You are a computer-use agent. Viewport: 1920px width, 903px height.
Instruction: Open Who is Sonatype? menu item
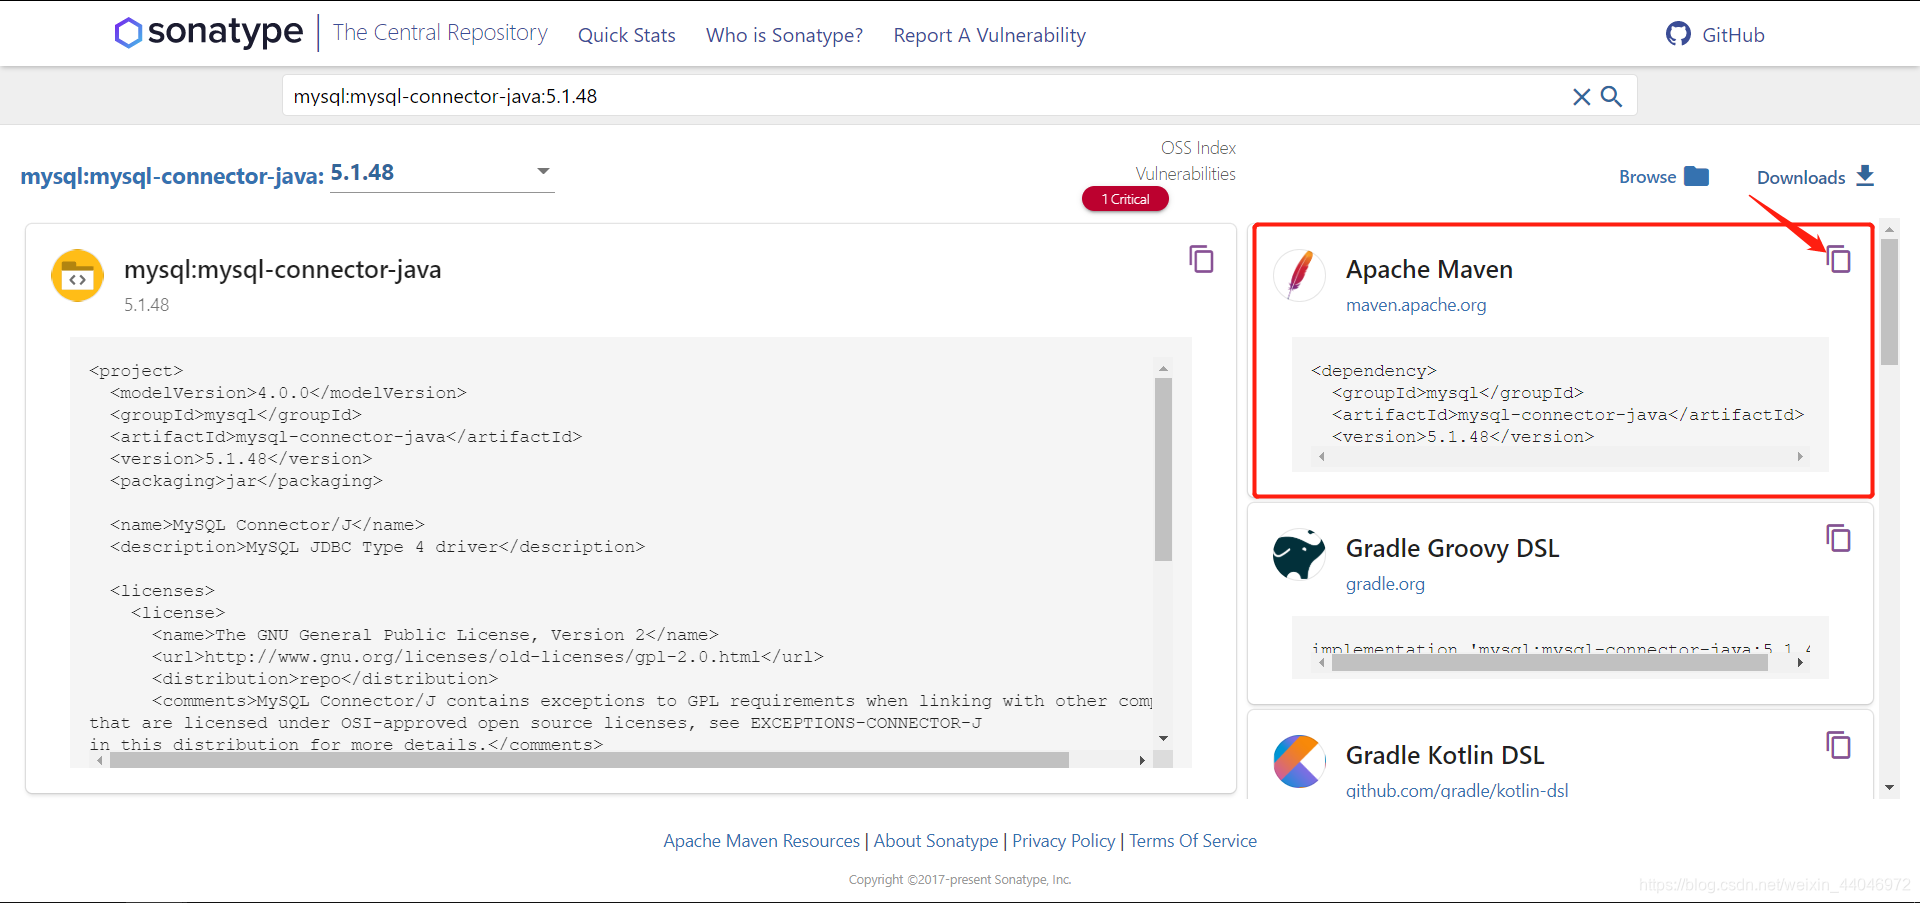click(x=784, y=35)
